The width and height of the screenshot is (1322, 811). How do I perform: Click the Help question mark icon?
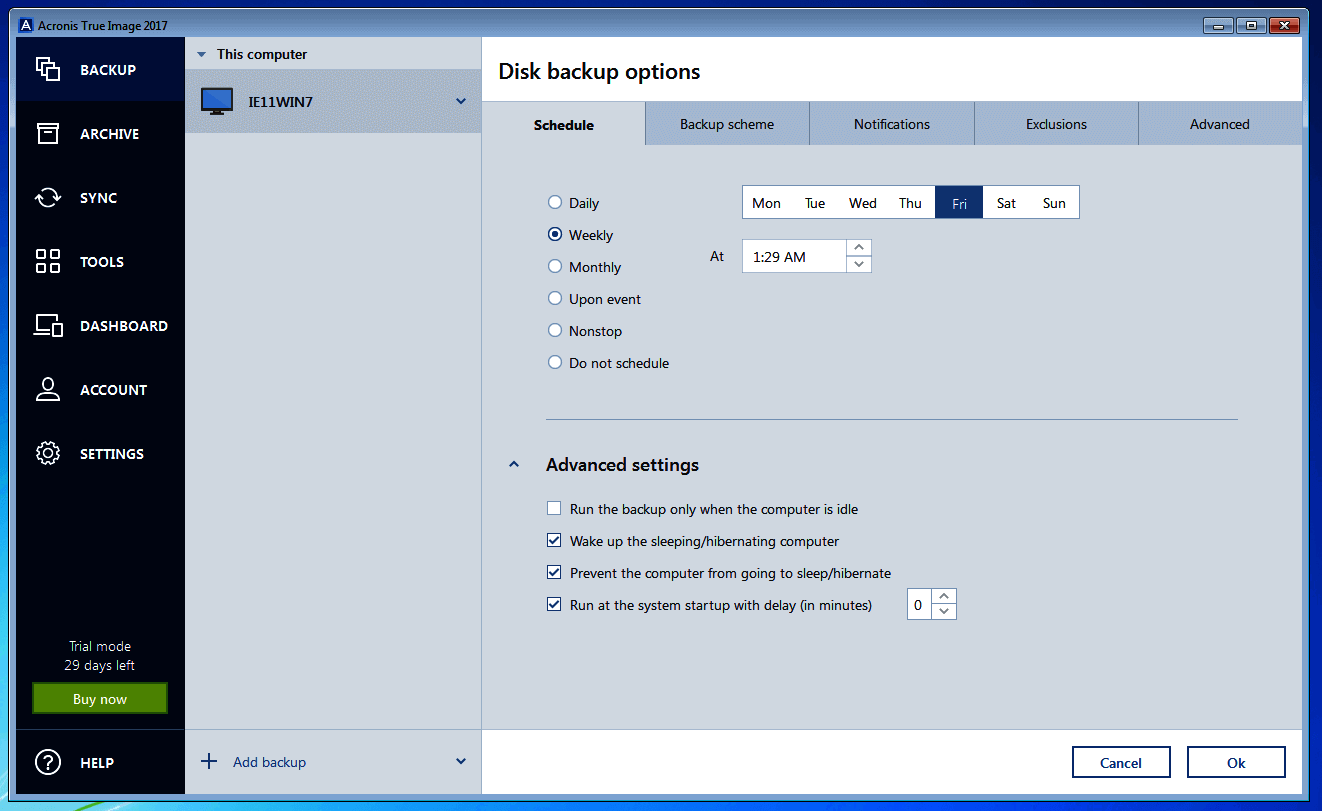[48, 762]
